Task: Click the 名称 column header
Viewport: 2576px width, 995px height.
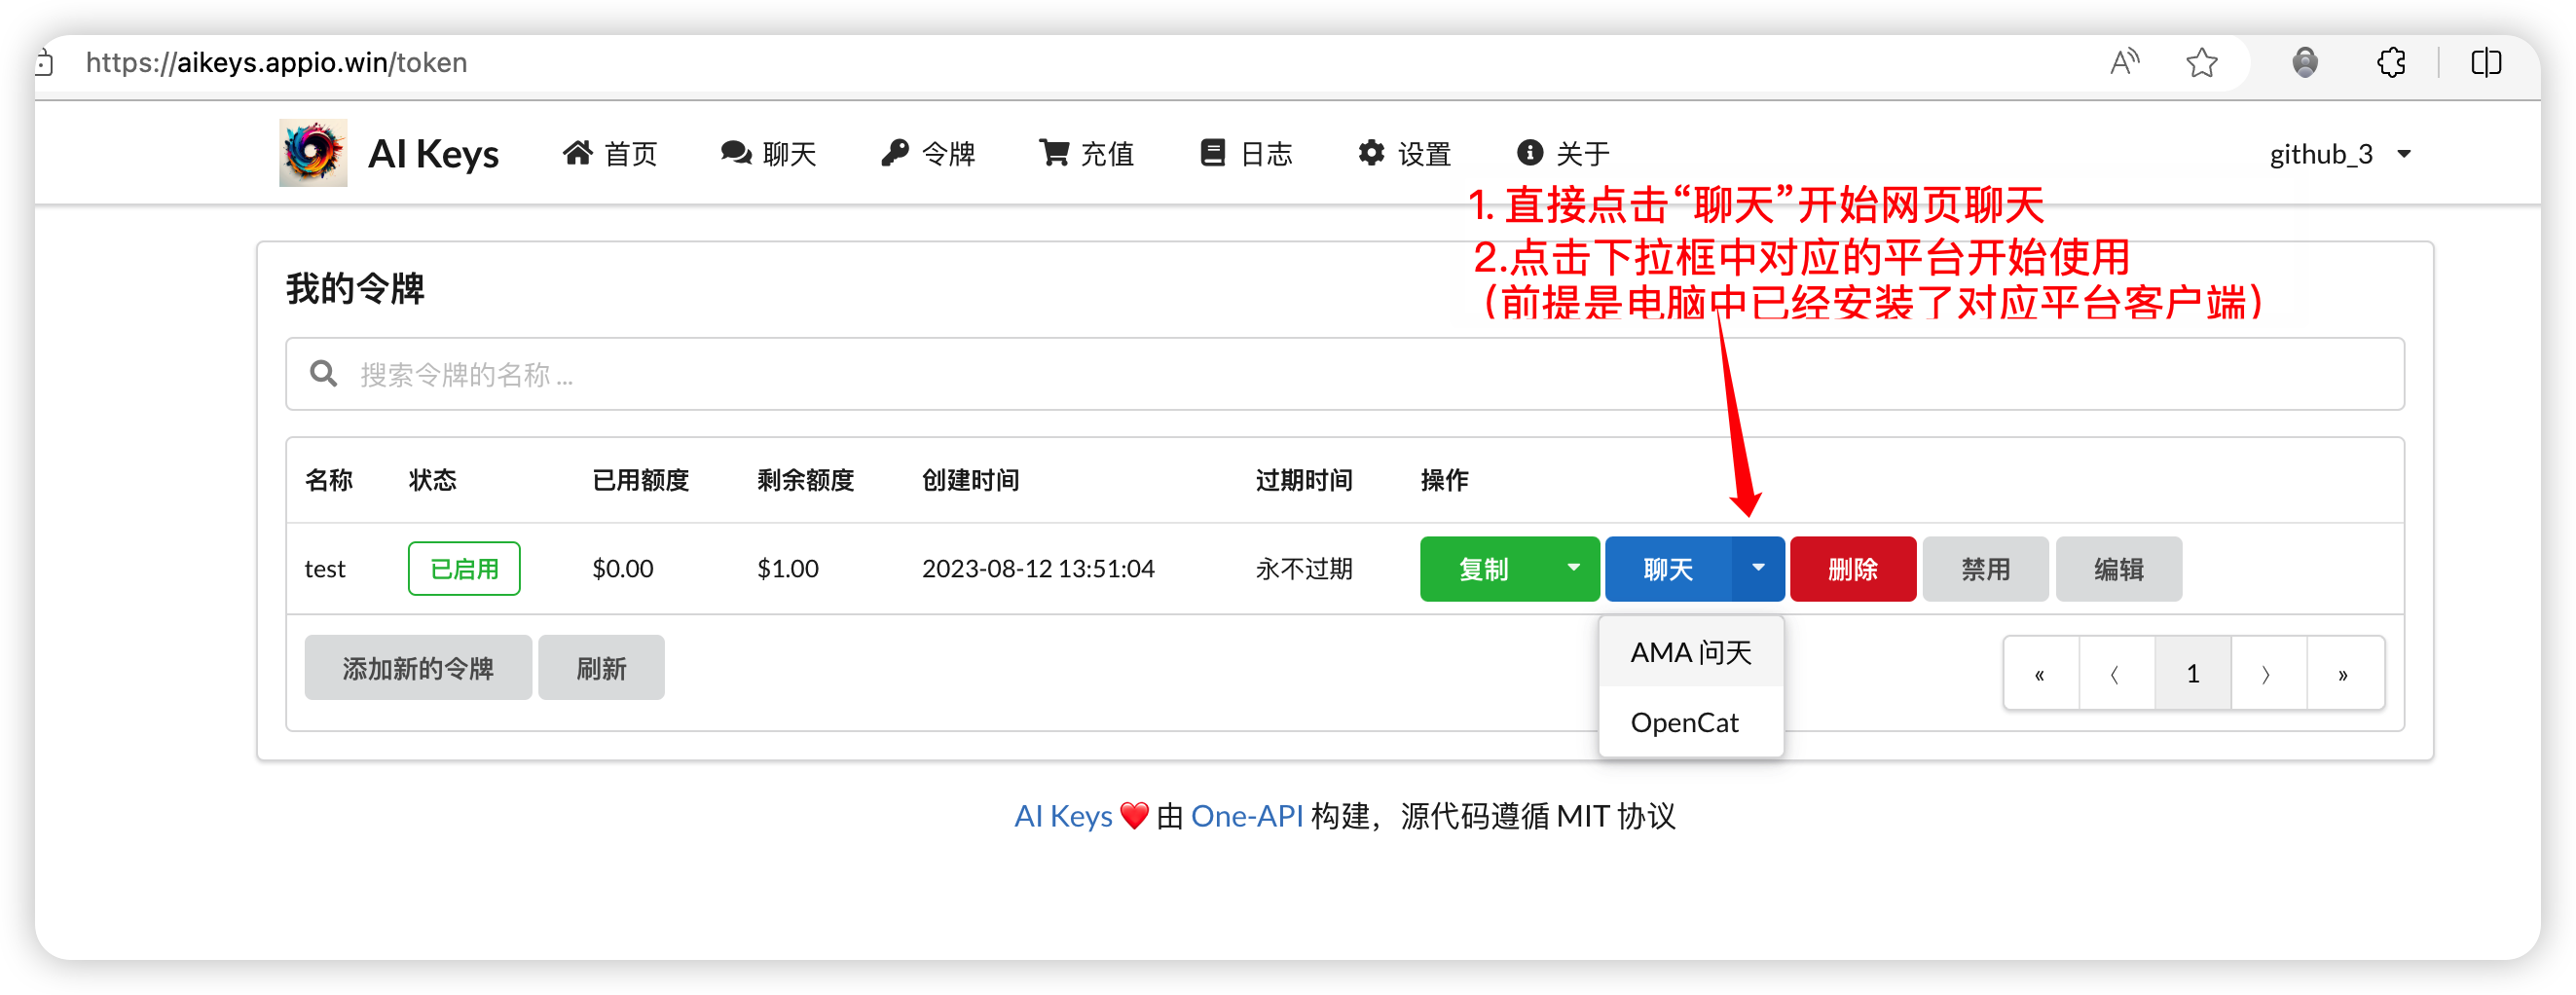Action: point(329,481)
